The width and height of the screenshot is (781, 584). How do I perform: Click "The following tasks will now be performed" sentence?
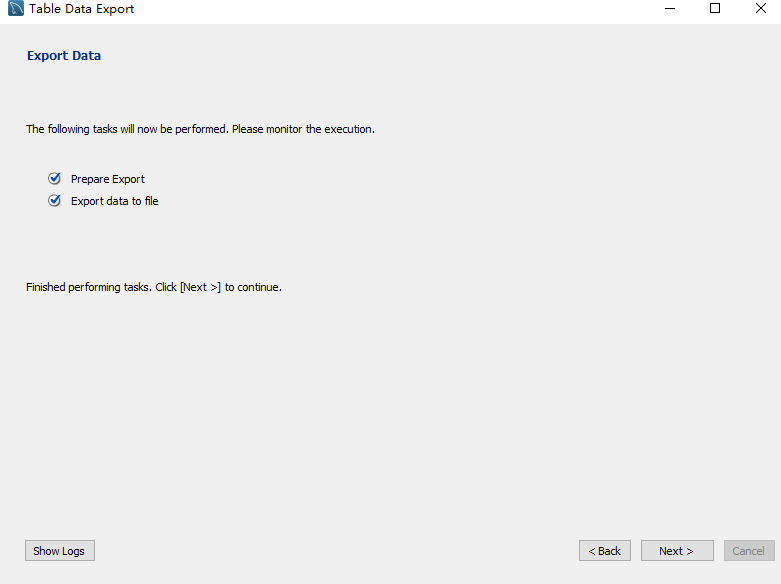tap(127, 129)
